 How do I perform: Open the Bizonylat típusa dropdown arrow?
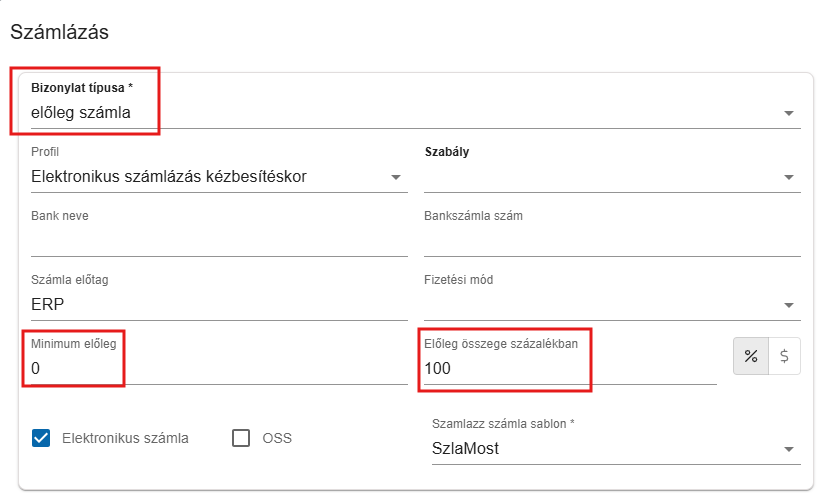click(789, 113)
